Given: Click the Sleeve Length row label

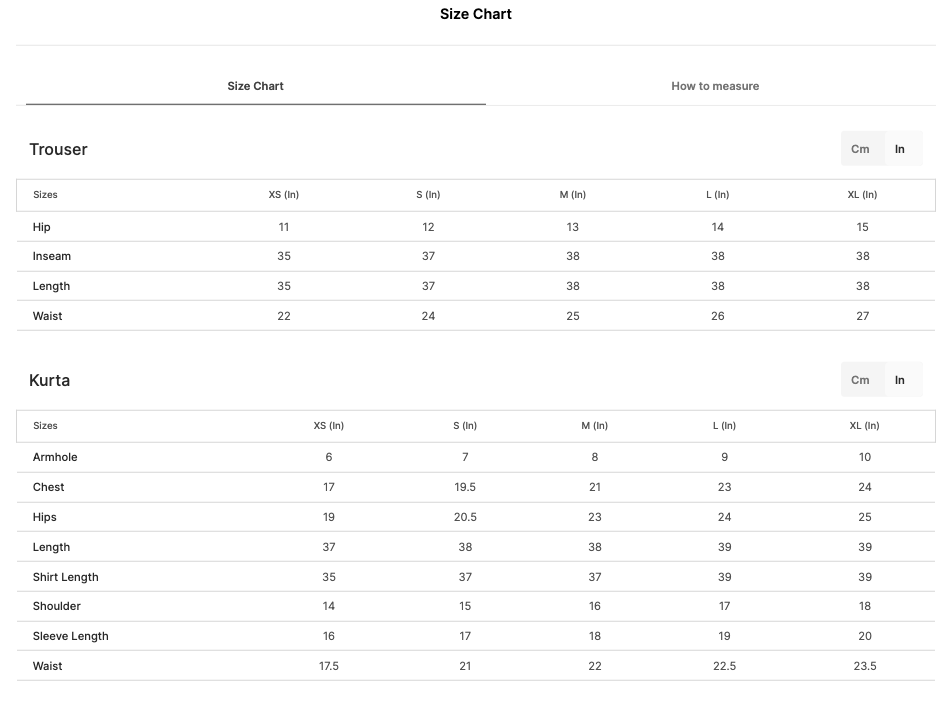Looking at the screenshot, I should 71,636.
